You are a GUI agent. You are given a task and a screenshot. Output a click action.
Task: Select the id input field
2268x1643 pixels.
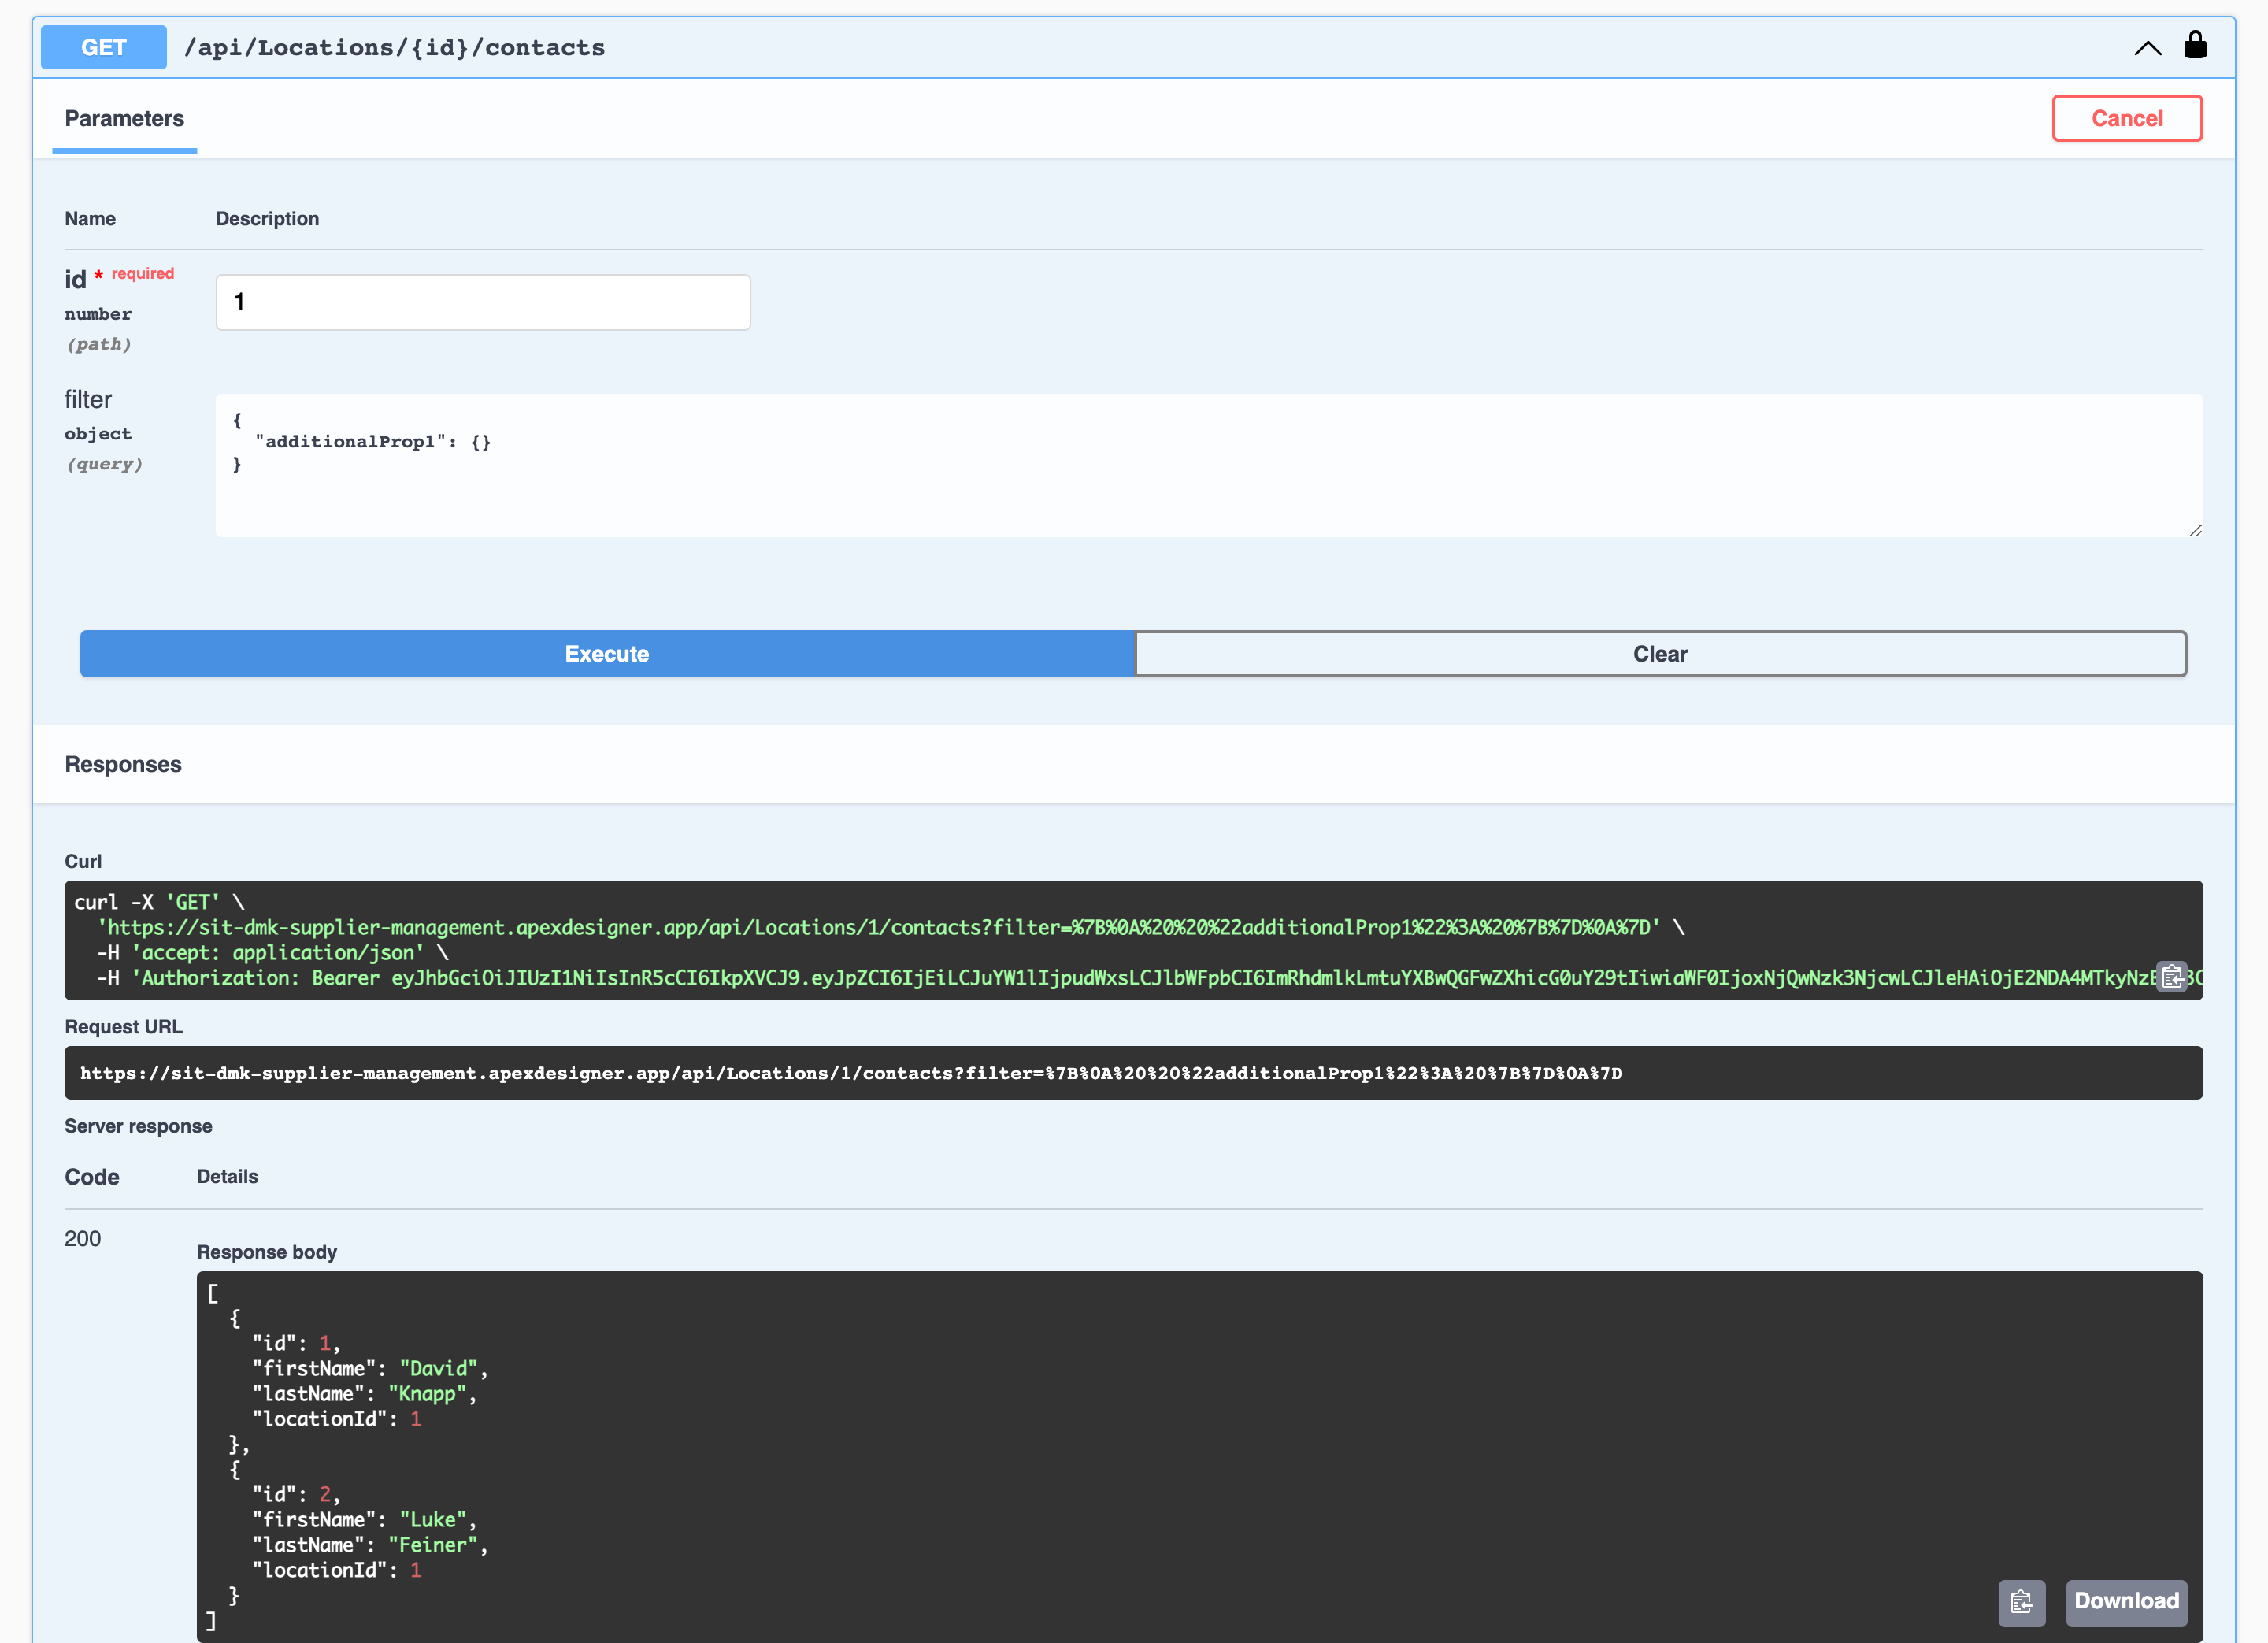point(484,301)
